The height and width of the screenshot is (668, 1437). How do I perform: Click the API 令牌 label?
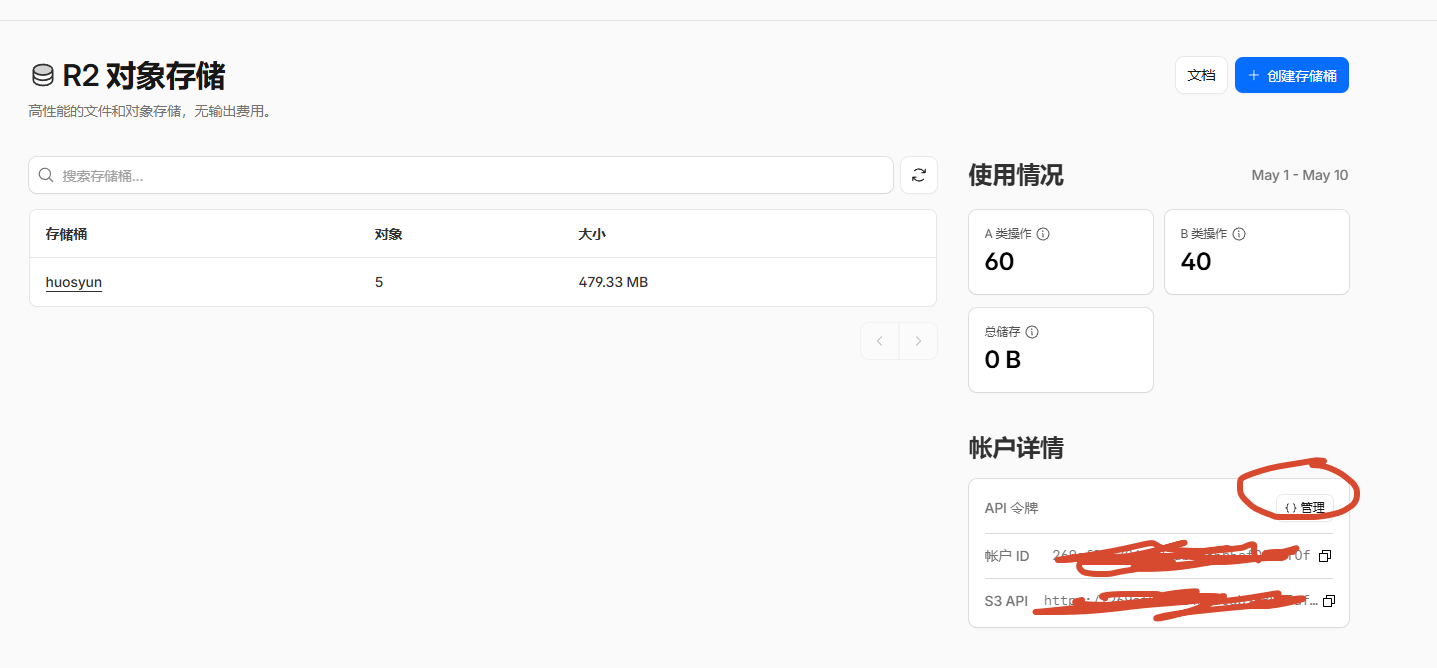pyautogui.click(x=1011, y=508)
